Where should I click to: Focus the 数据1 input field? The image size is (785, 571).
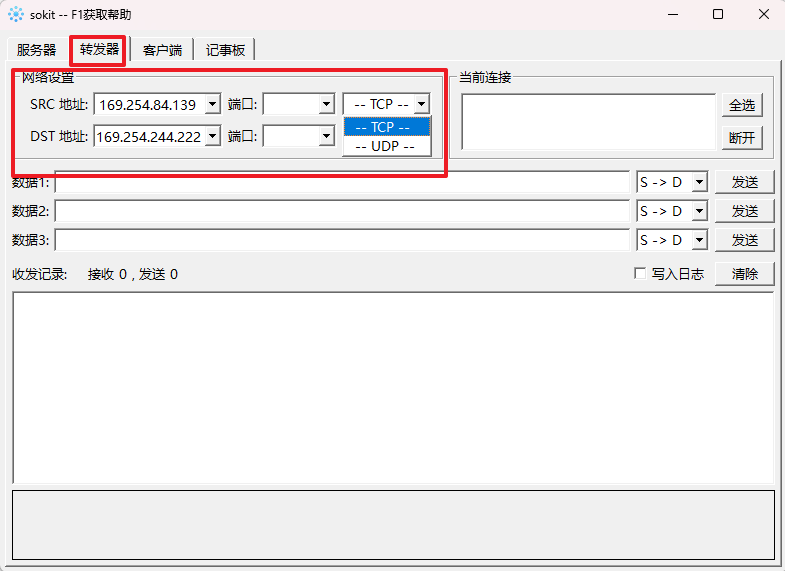coord(342,182)
